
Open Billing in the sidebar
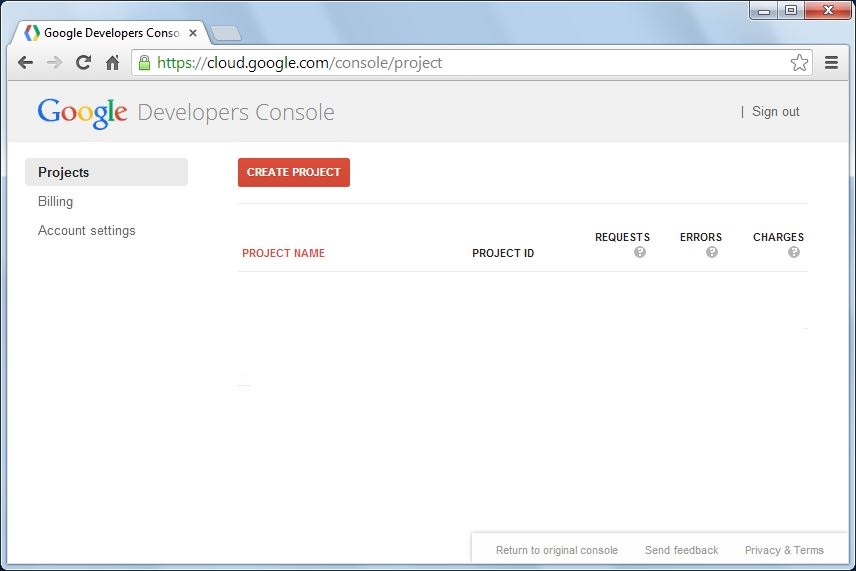[x=55, y=201]
